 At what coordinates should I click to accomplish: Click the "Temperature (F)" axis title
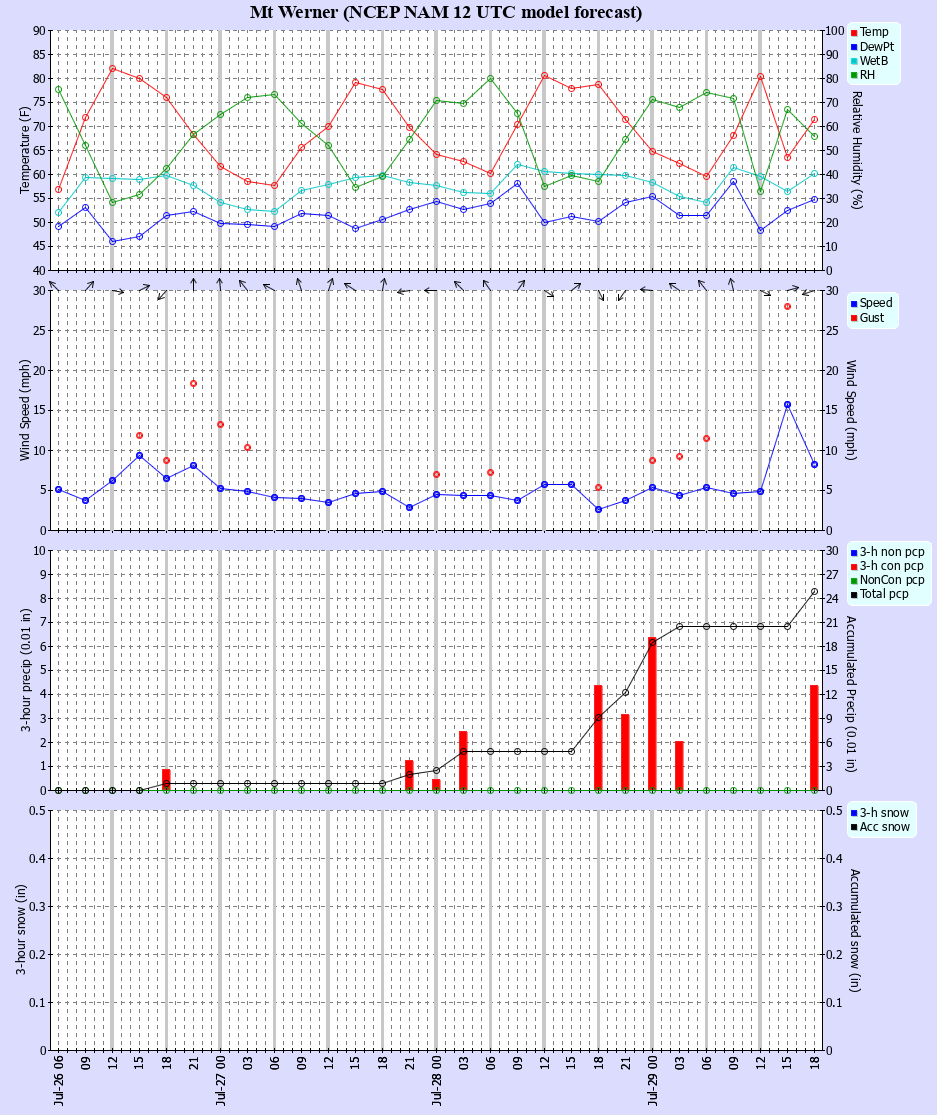pos(25,150)
